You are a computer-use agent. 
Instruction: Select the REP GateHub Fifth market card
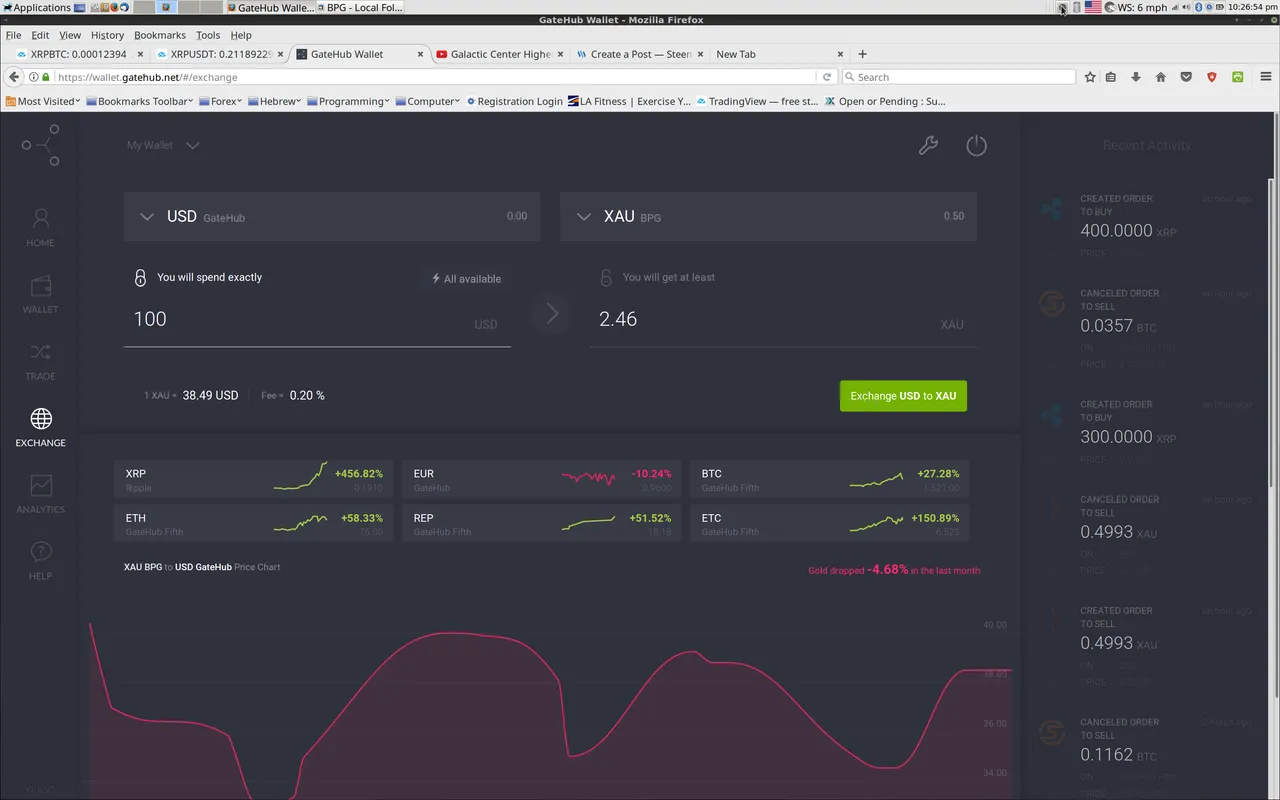coord(542,523)
